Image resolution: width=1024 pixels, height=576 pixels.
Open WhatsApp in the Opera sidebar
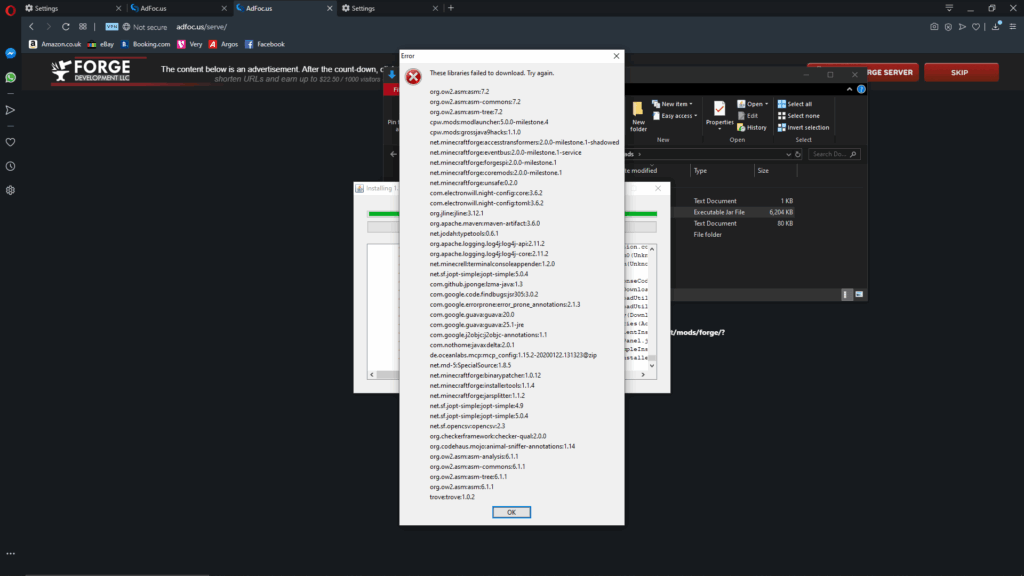tap(10, 78)
